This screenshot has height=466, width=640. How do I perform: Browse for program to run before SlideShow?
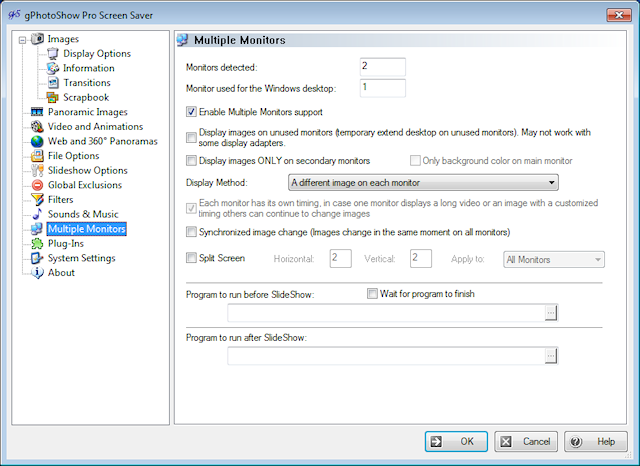[551, 313]
